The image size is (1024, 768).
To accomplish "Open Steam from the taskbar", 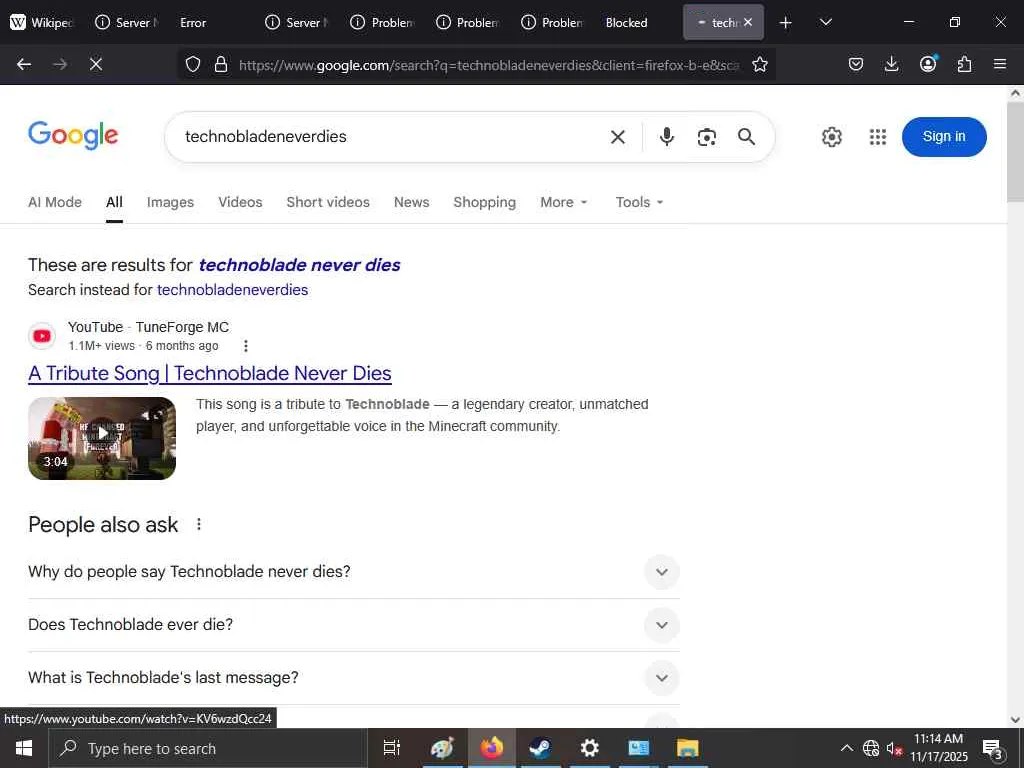I will (x=539, y=748).
